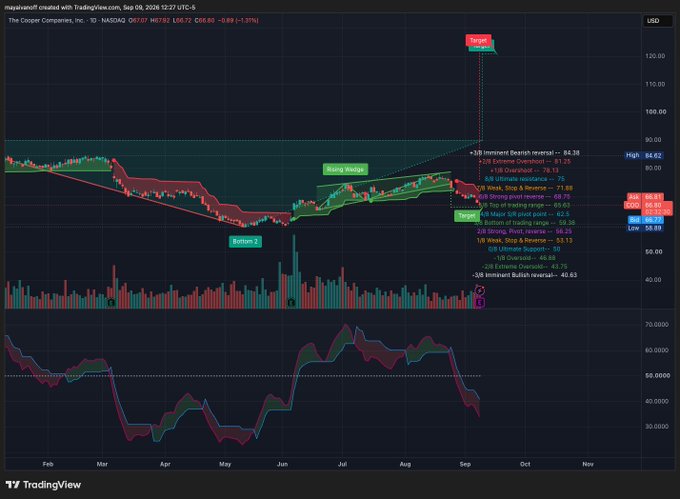
Task: Click the 8/8 Ultimate resistance 75 line
Action: (x=524, y=179)
